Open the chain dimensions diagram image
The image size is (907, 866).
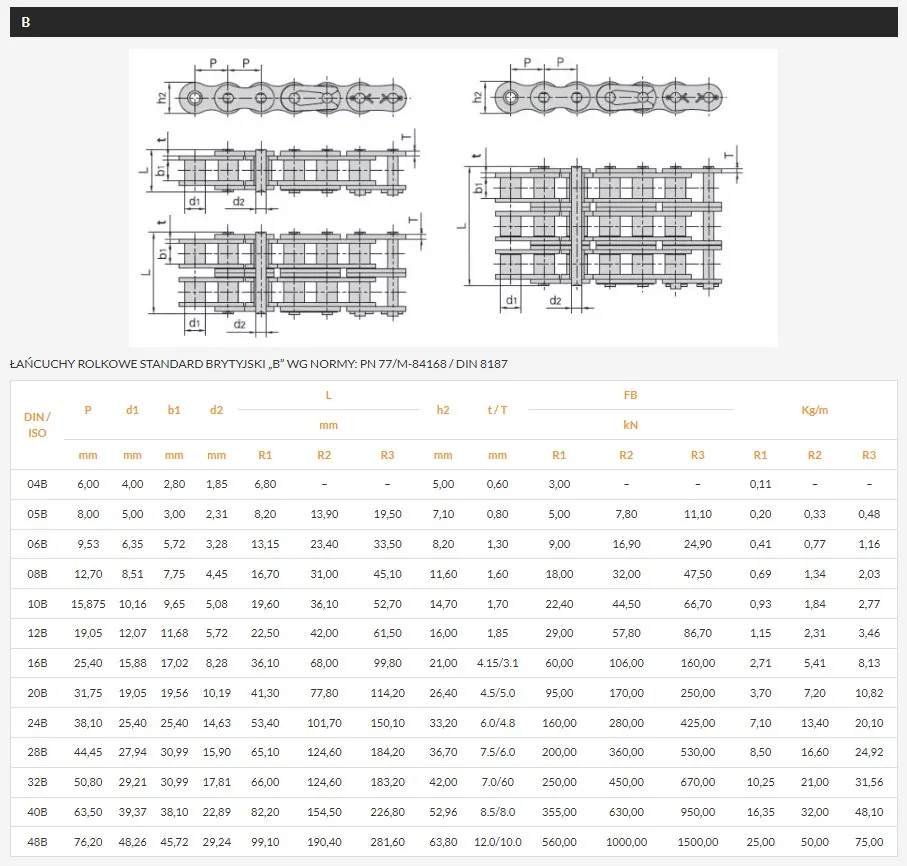(x=453, y=197)
